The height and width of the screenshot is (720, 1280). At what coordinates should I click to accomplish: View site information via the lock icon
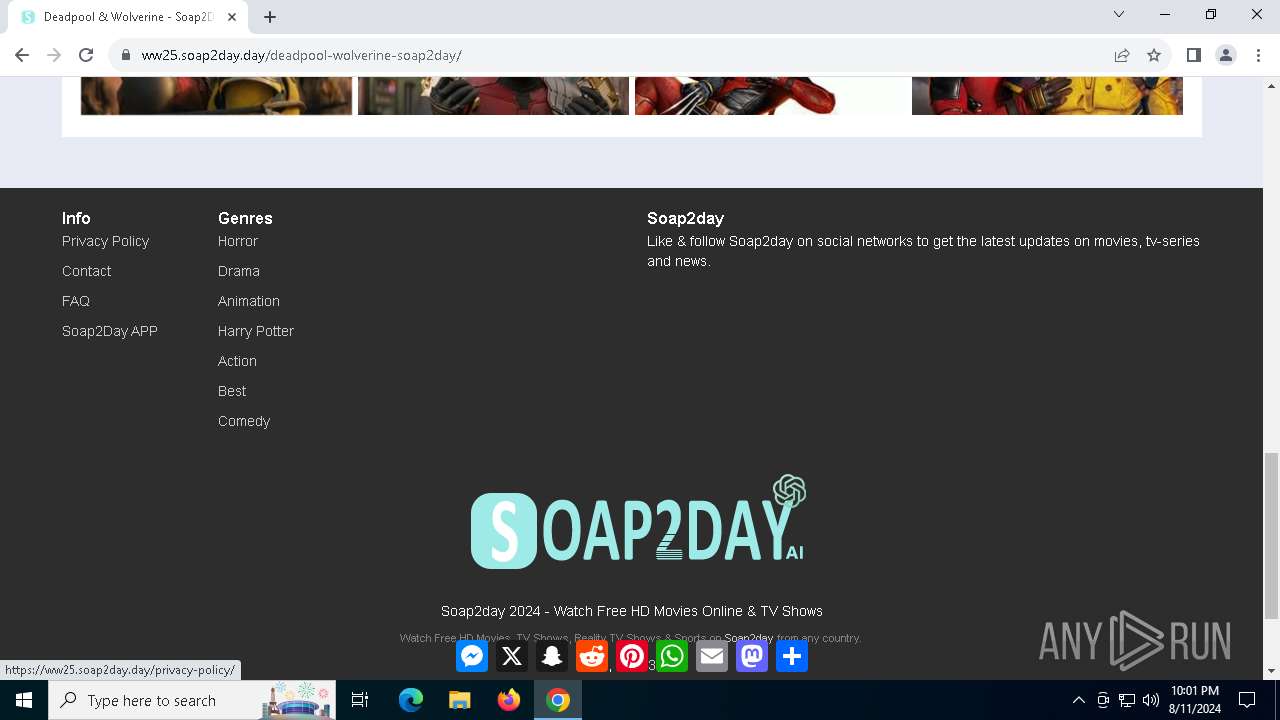coord(126,55)
